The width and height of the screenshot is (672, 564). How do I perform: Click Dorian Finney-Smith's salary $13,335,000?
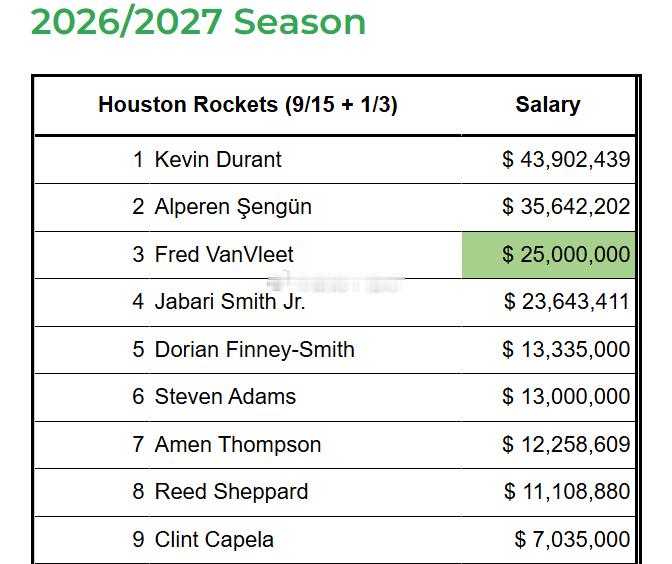[566, 349]
